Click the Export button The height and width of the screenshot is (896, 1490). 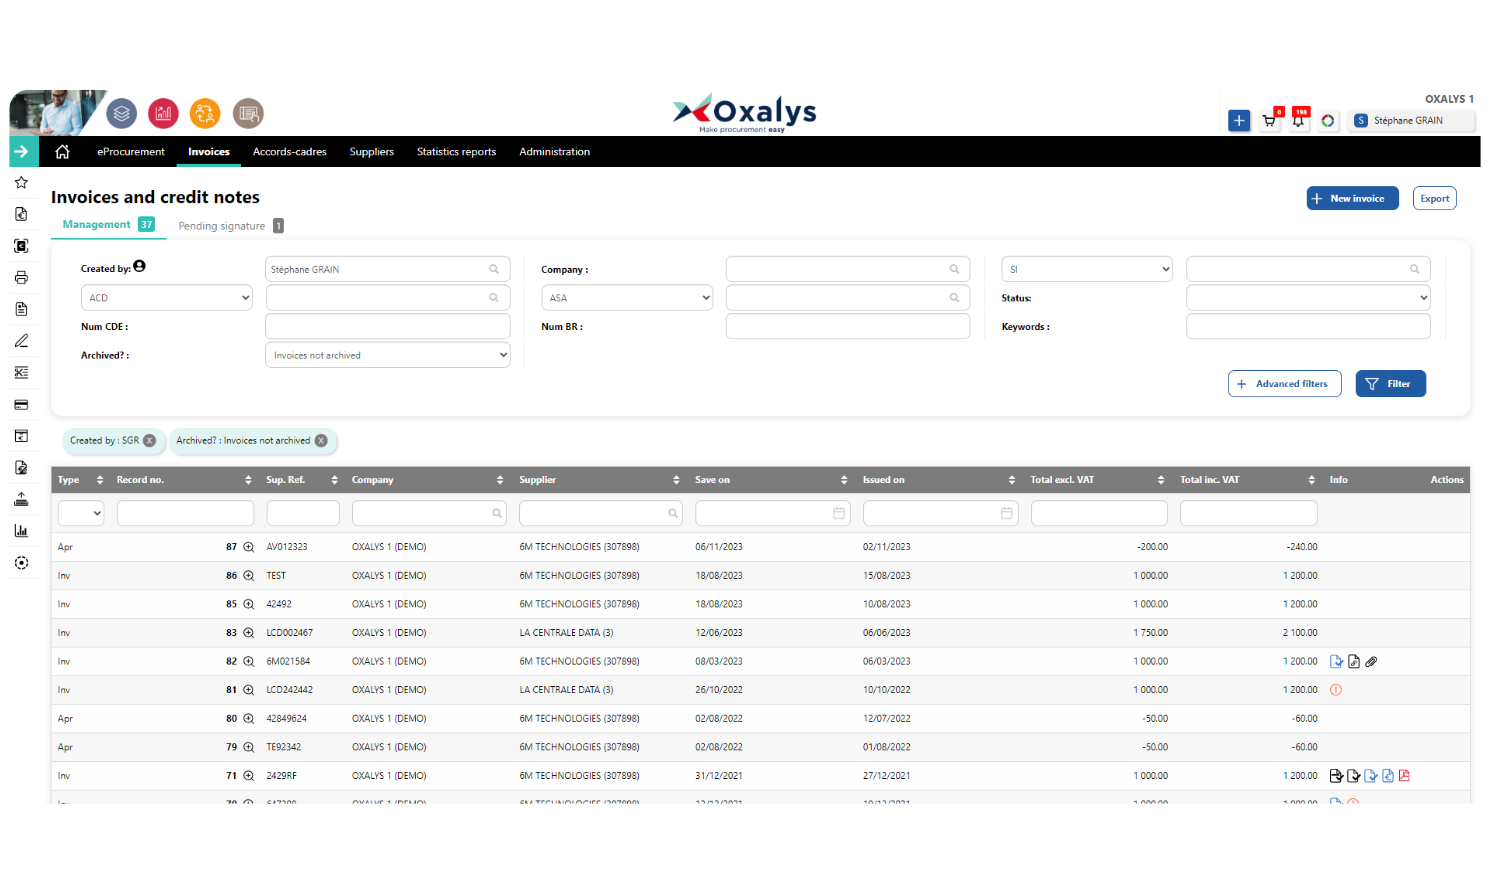tap(1435, 198)
